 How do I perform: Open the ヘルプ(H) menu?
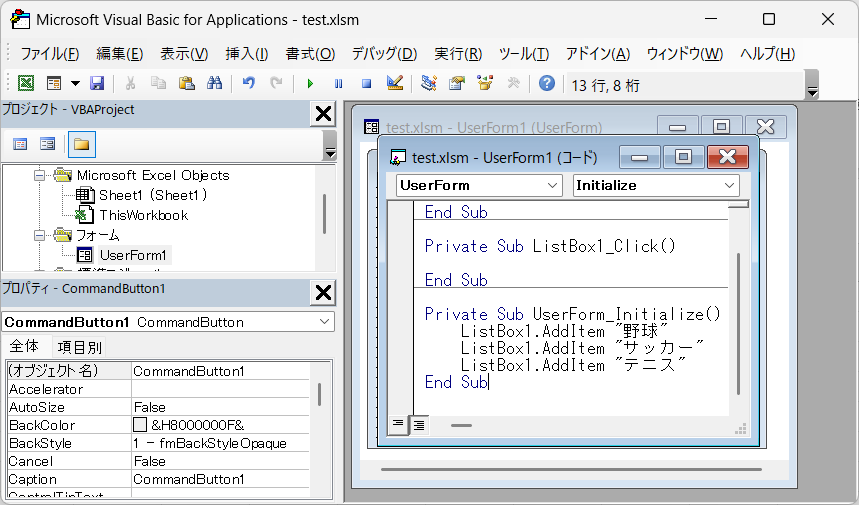768,54
